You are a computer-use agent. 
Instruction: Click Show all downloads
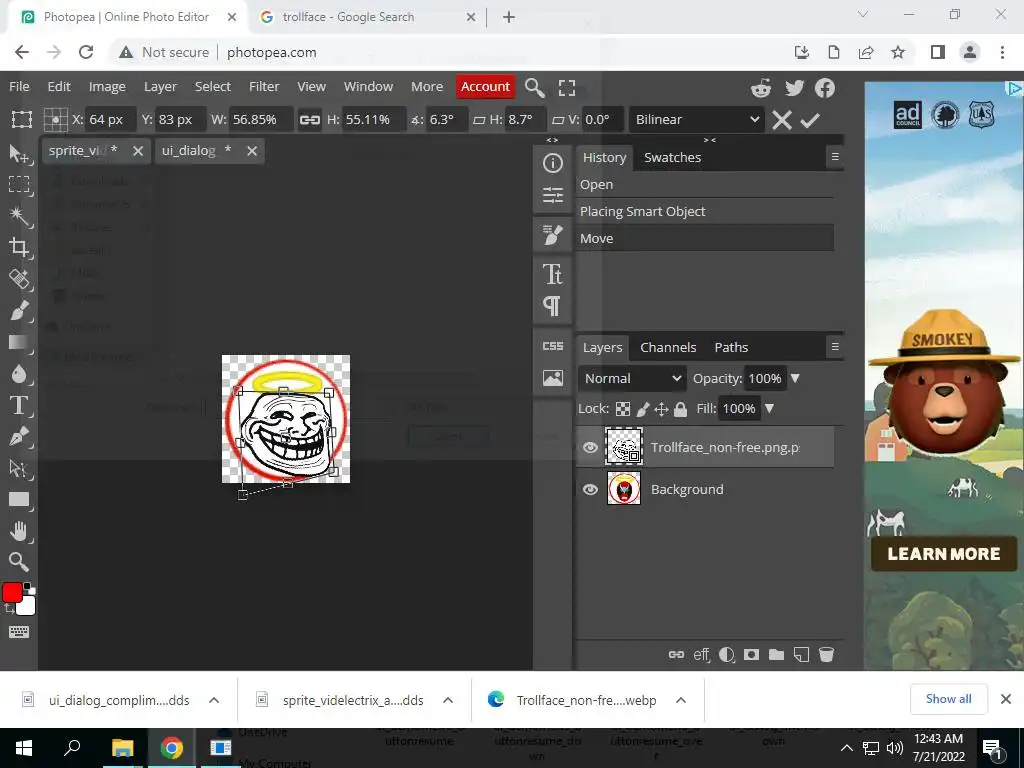[x=948, y=699]
